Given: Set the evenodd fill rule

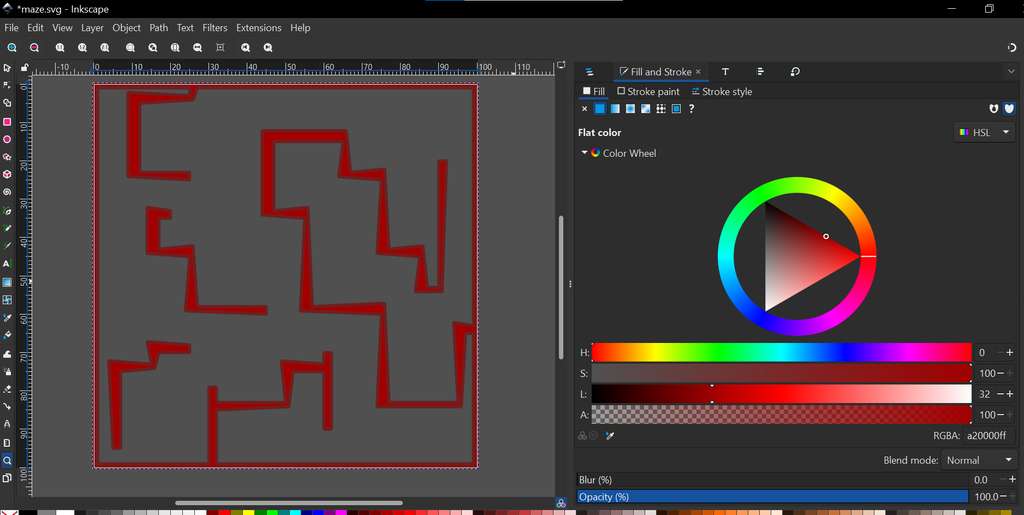Looking at the screenshot, I should point(993,109).
